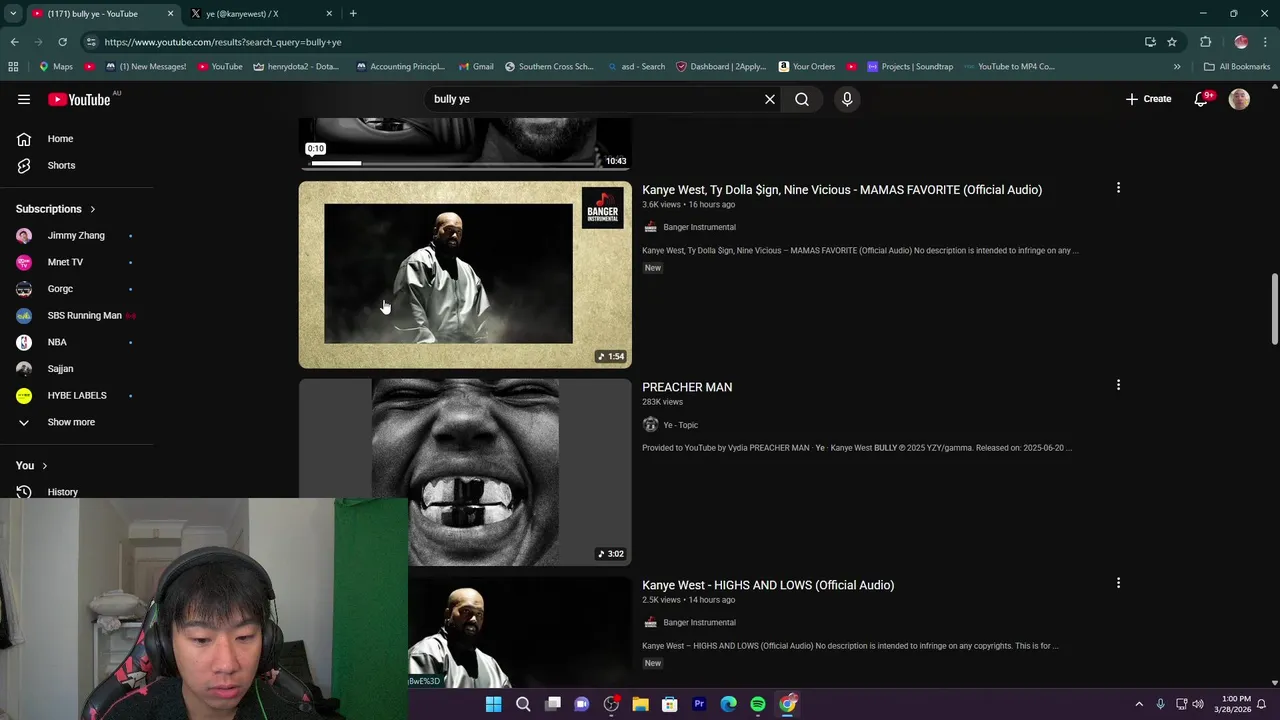This screenshot has width=1280, height=720.
Task: Click the page vertical scrollbar
Action: pyautogui.click(x=1274, y=310)
